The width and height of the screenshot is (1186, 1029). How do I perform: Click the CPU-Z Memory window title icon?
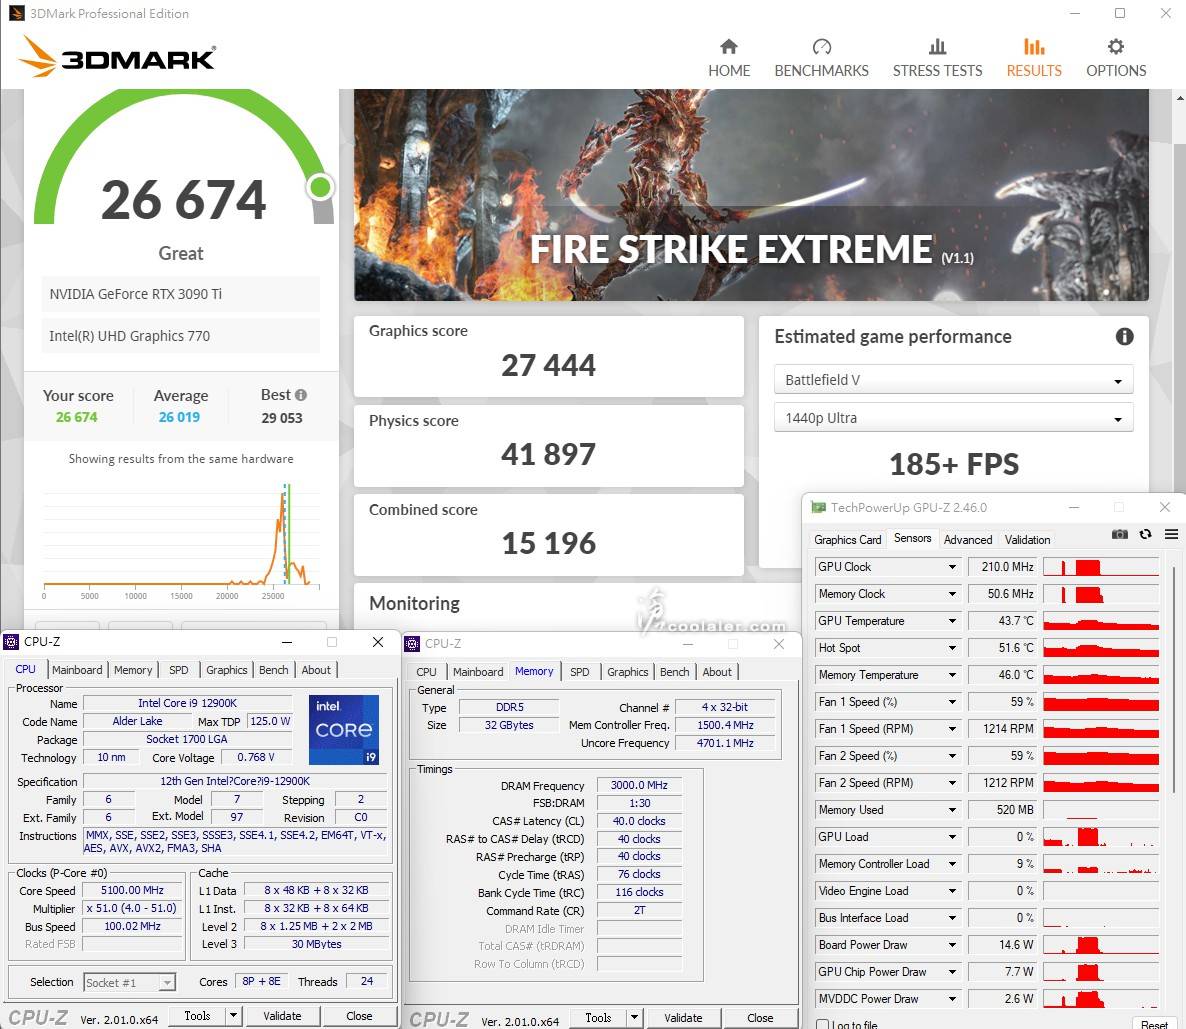pyautogui.click(x=412, y=644)
